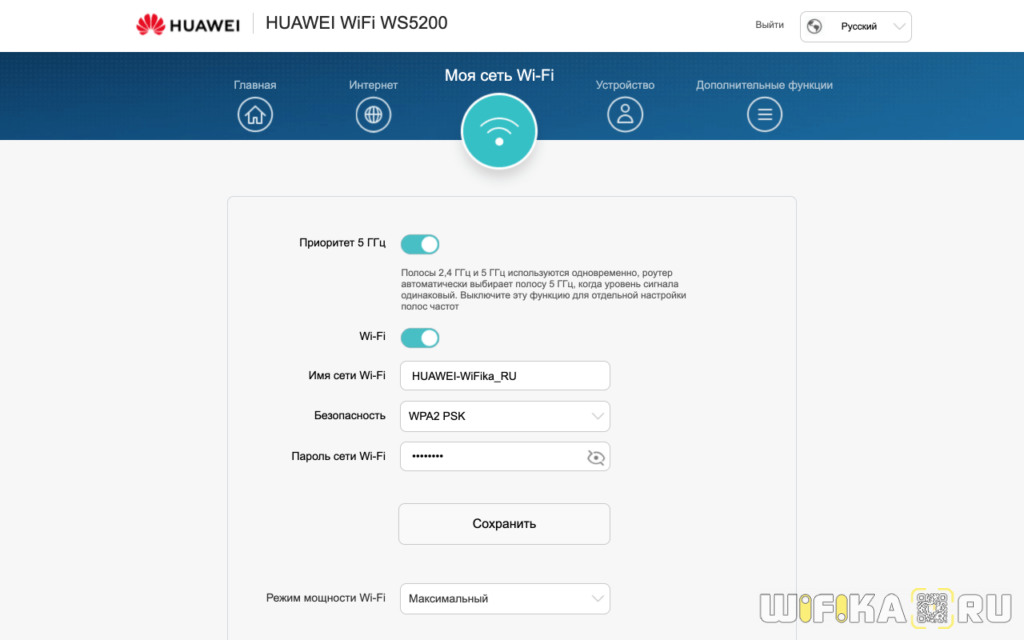Disable the Wi-Fi switch
The image size is (1024, 640).
tap(419, 338)
